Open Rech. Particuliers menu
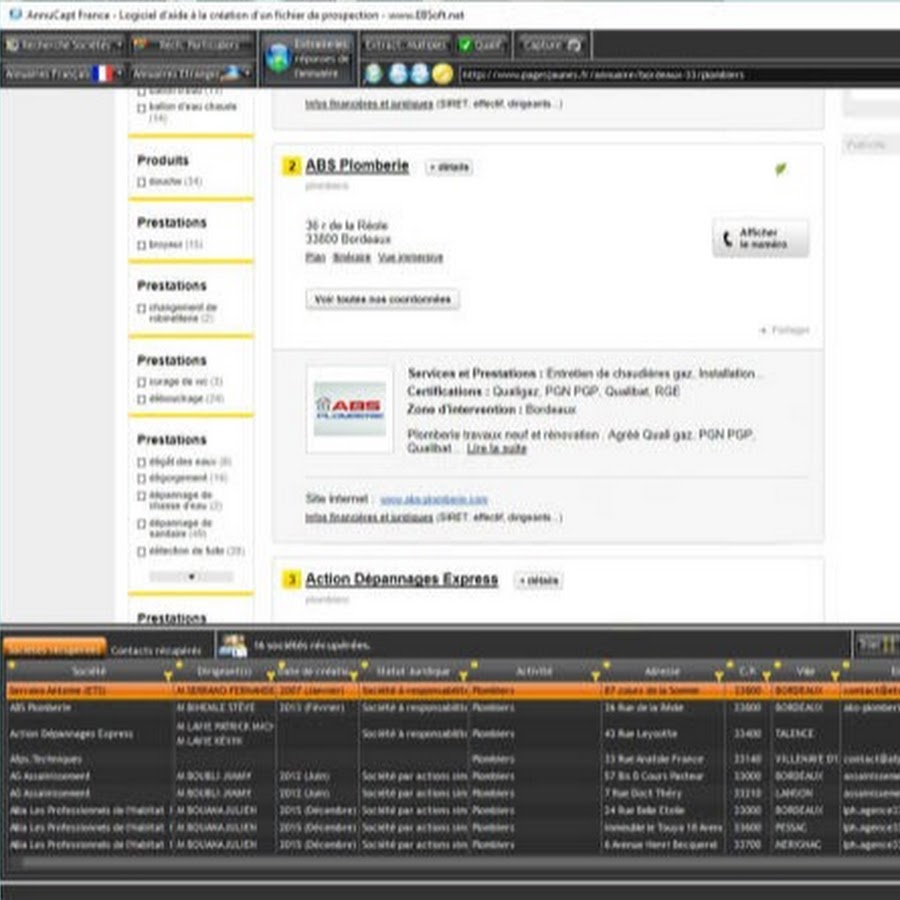The image size is (900, 900). (x=192, y=45)
